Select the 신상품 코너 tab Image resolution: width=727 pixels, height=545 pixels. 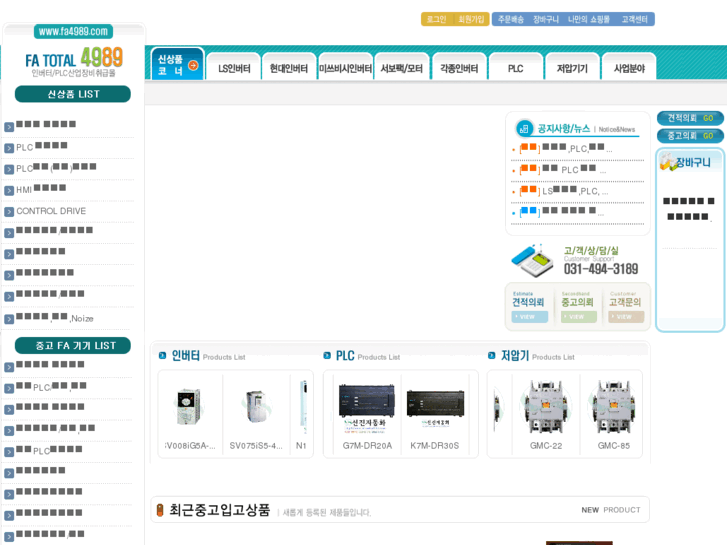[178, 64]
